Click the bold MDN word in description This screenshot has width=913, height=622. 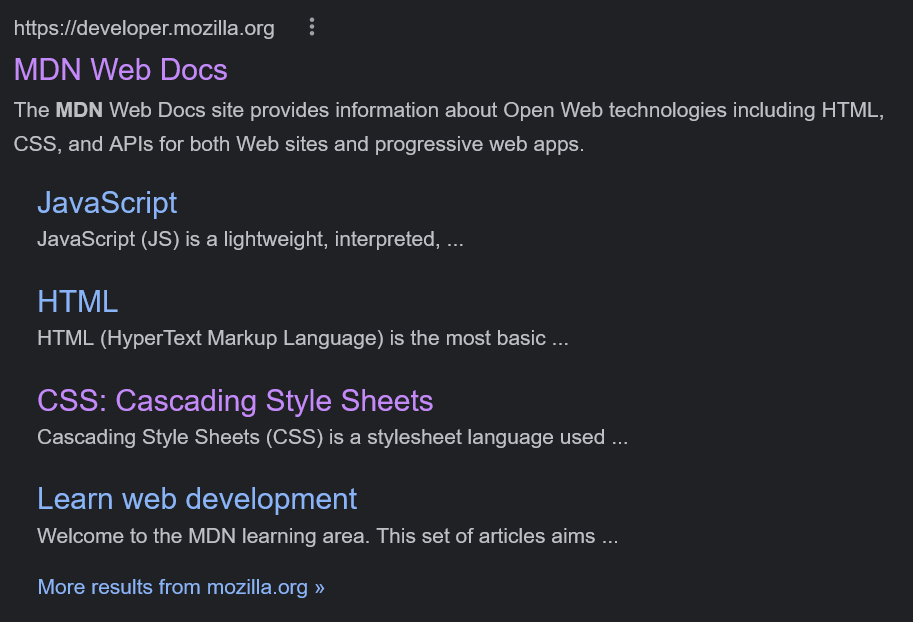pyautogui.click(x=79, y=110)
